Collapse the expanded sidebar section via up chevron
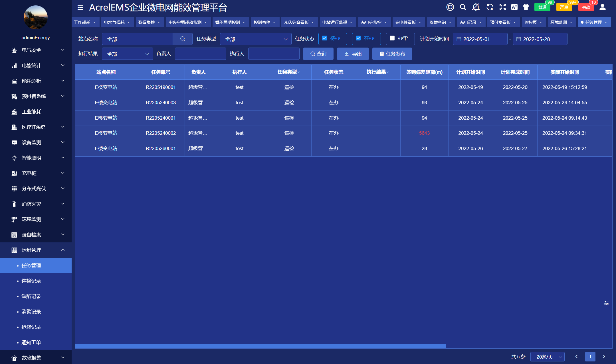This screenshot has height=364, width=616. tap(62, 250)
